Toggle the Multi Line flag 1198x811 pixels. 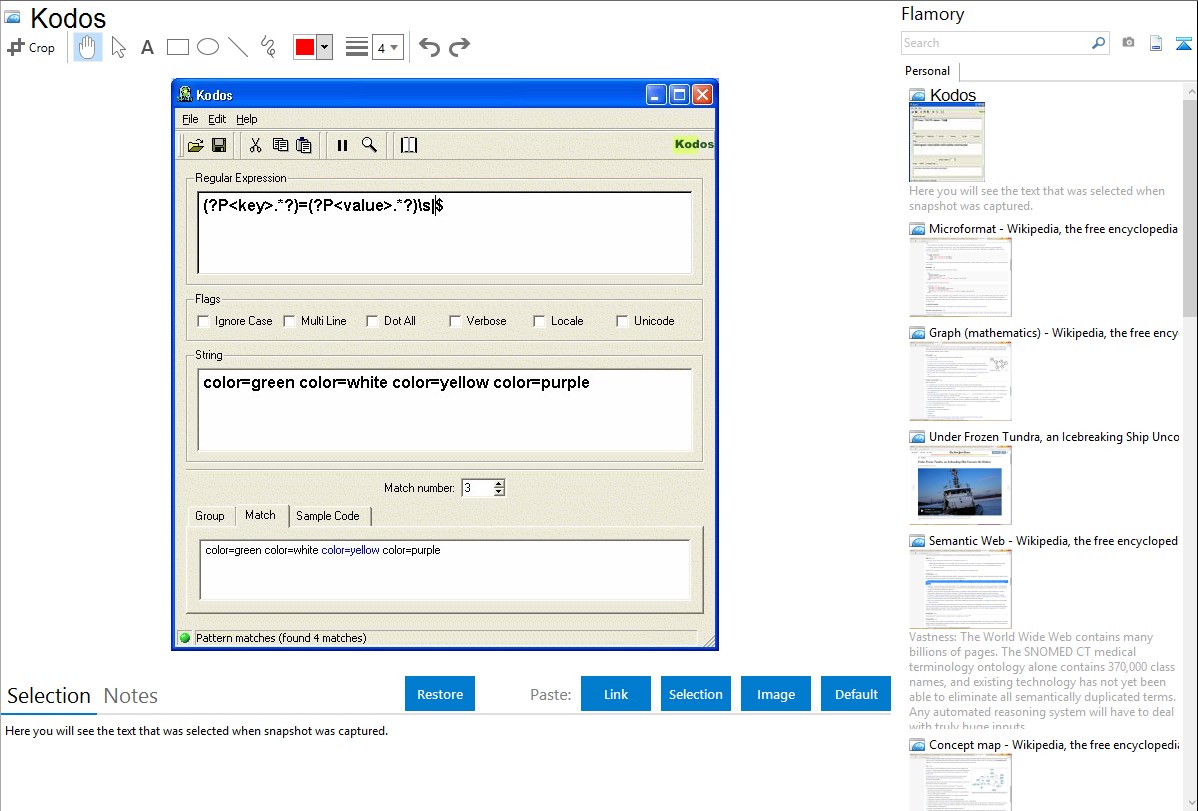coord(290,321)
